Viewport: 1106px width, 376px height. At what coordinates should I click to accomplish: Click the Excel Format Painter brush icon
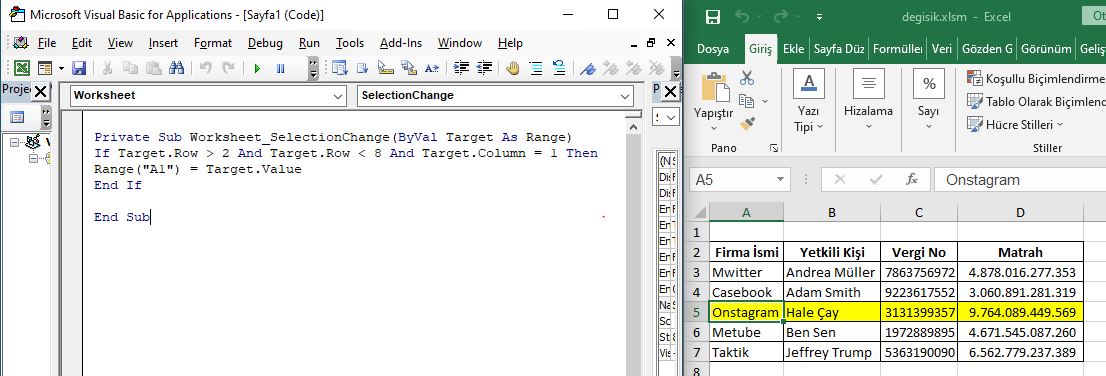click(747, 124)
